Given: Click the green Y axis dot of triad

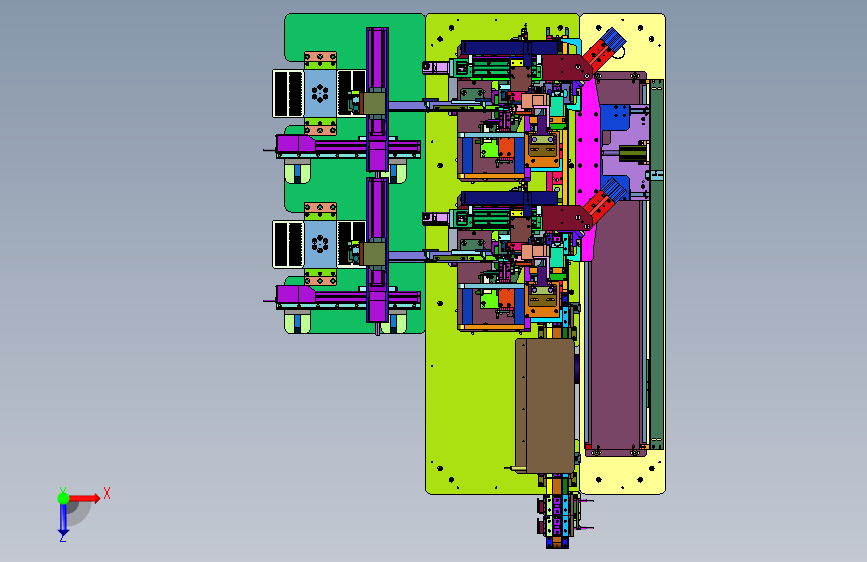Looking at the screenshot, I should tap(63, 498).
